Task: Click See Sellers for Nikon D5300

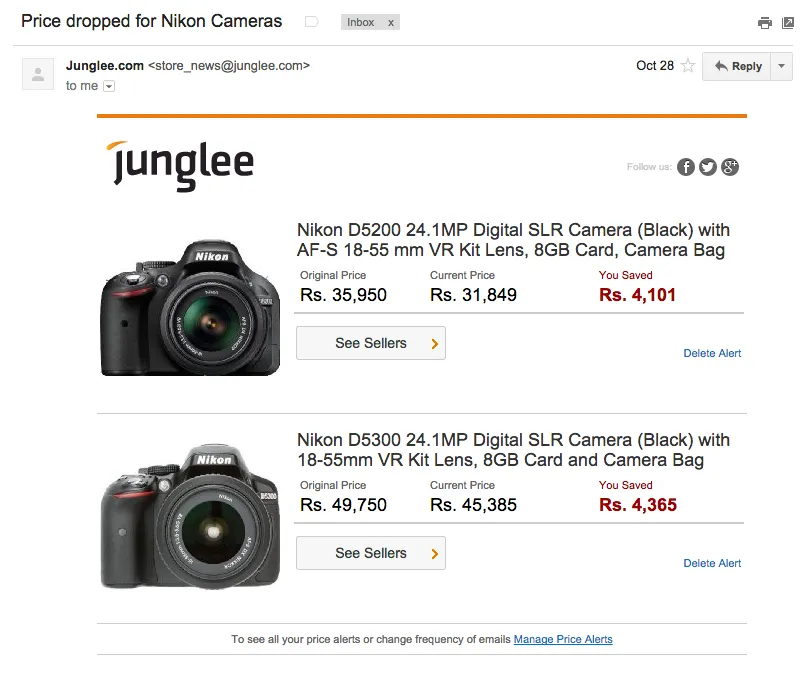Action: 371,553
